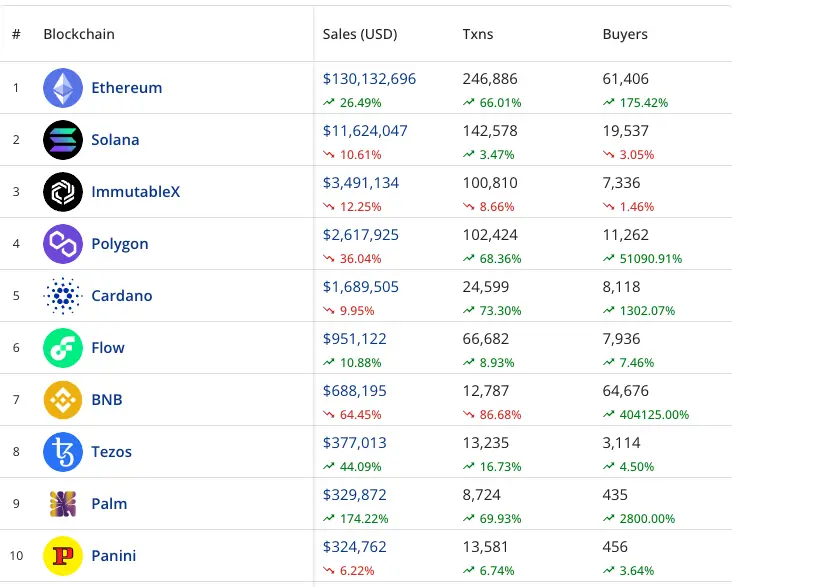Viewport: 817px width, 587px height.
Task: Click the Ethereum logo icon
Action: tap(63, 88)
